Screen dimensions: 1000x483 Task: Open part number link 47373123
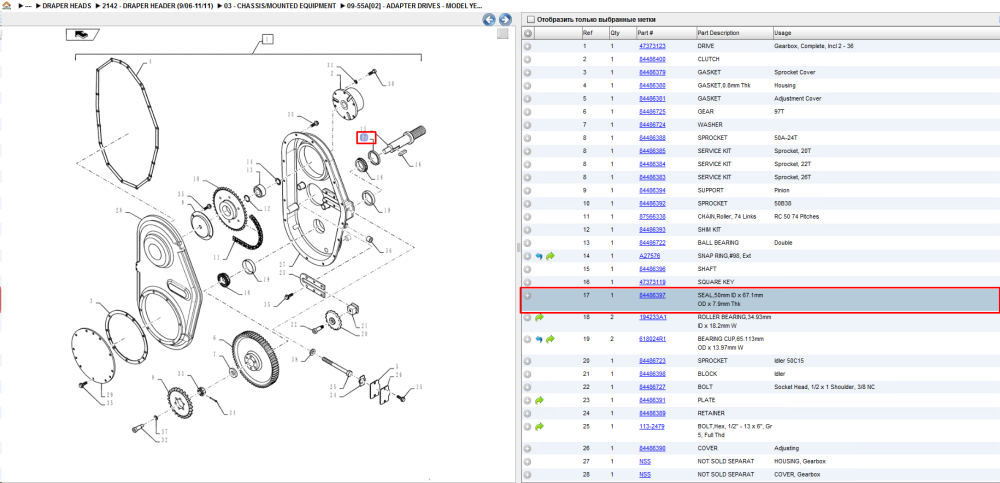pyautogui.click(x=652, y=47)
